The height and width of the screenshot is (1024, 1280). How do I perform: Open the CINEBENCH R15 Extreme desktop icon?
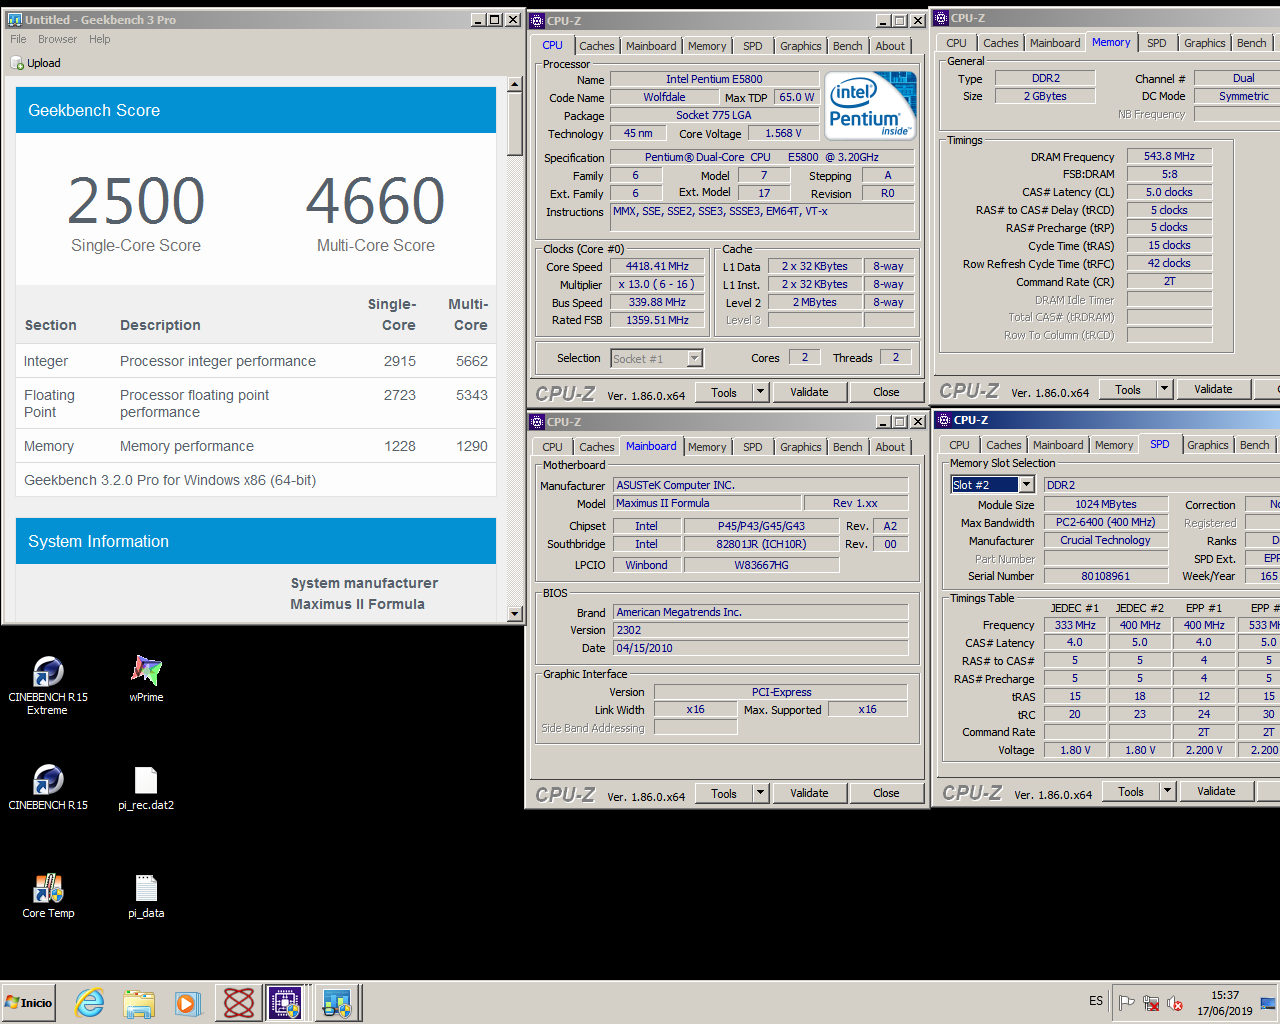[48, 684]
